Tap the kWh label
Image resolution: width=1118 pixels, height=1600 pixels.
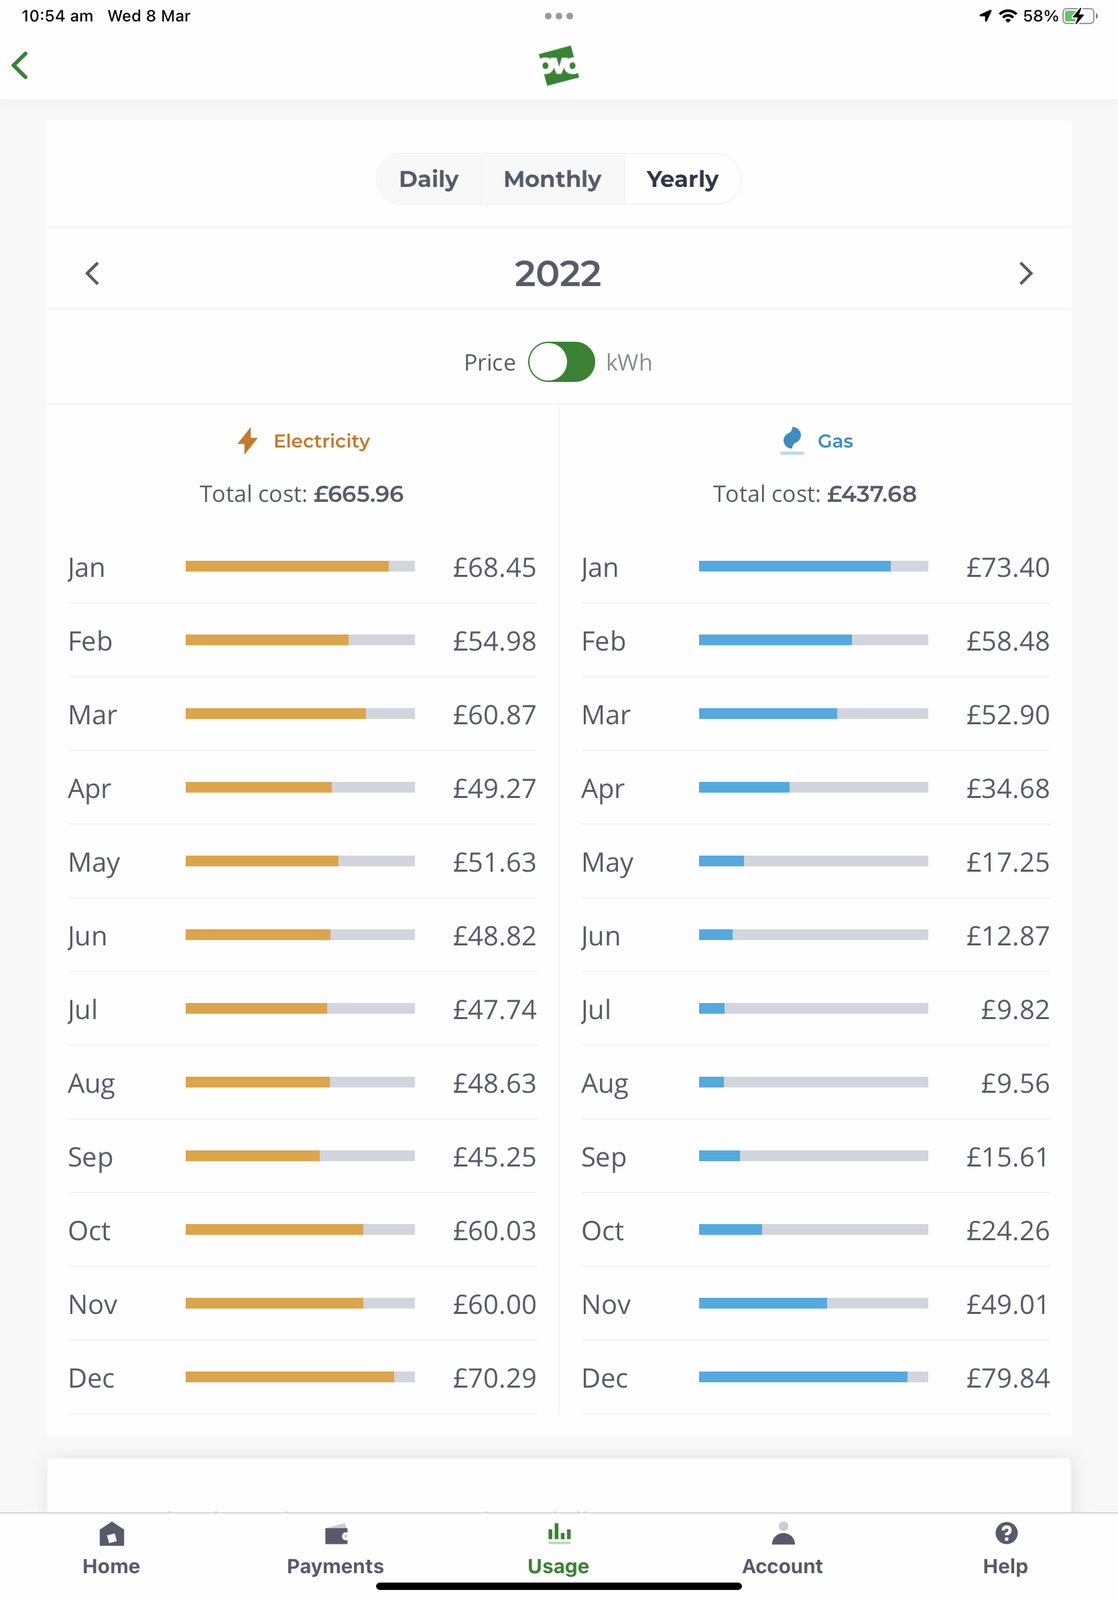pos(629,363)
